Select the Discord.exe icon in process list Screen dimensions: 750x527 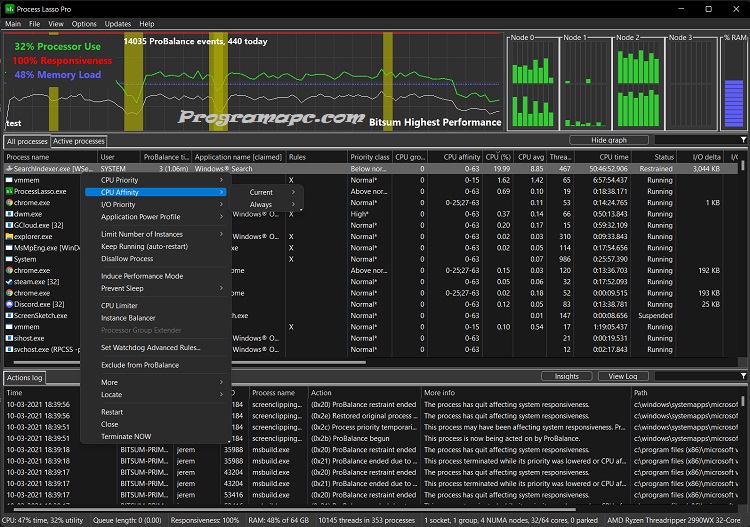[9, 304]
